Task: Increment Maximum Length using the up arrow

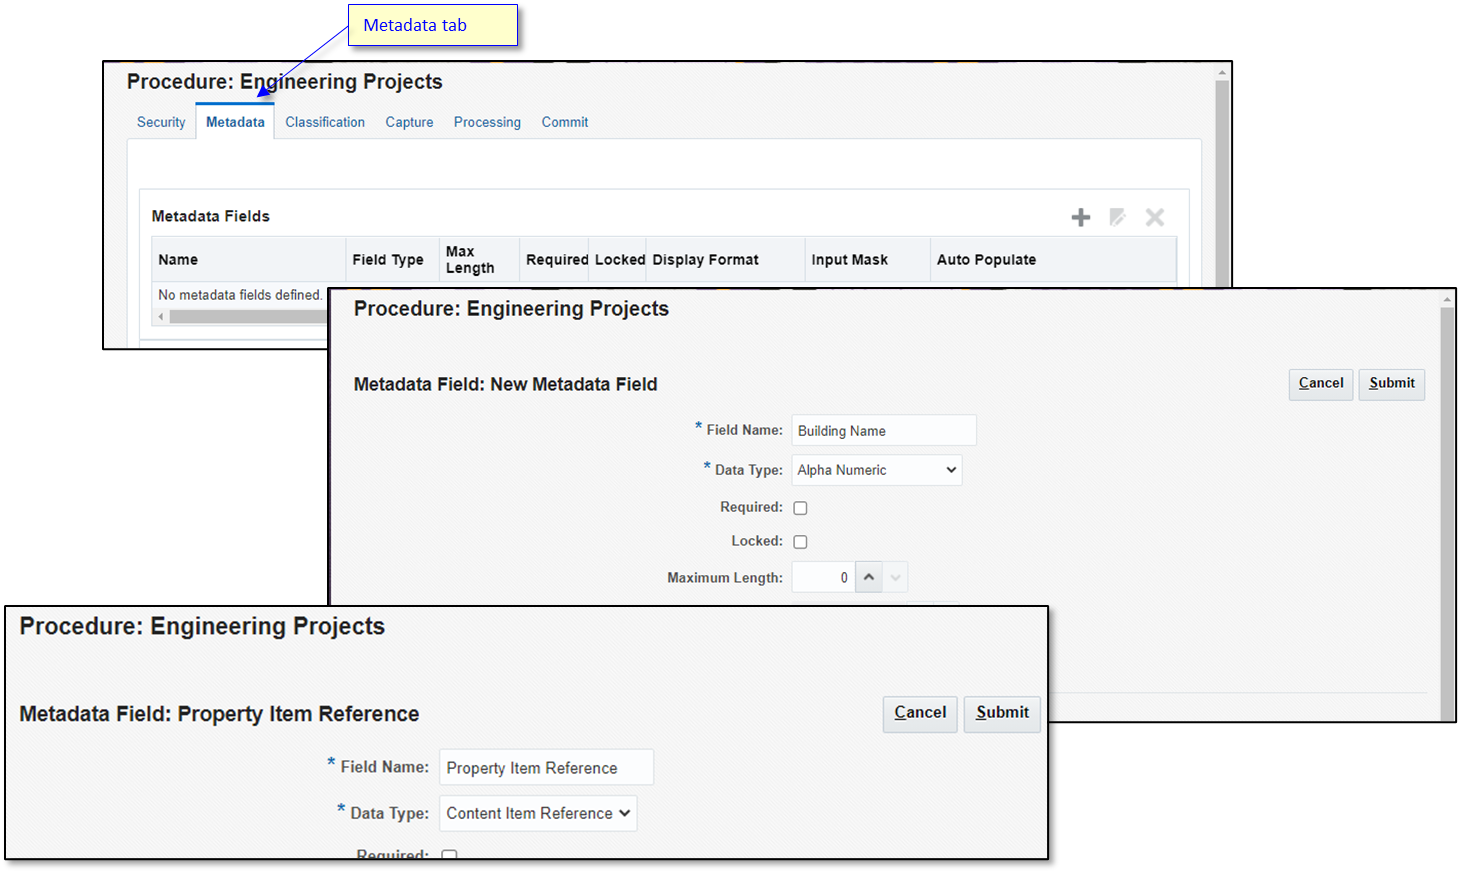Action: pyautogui.click(x=868, y=576)
